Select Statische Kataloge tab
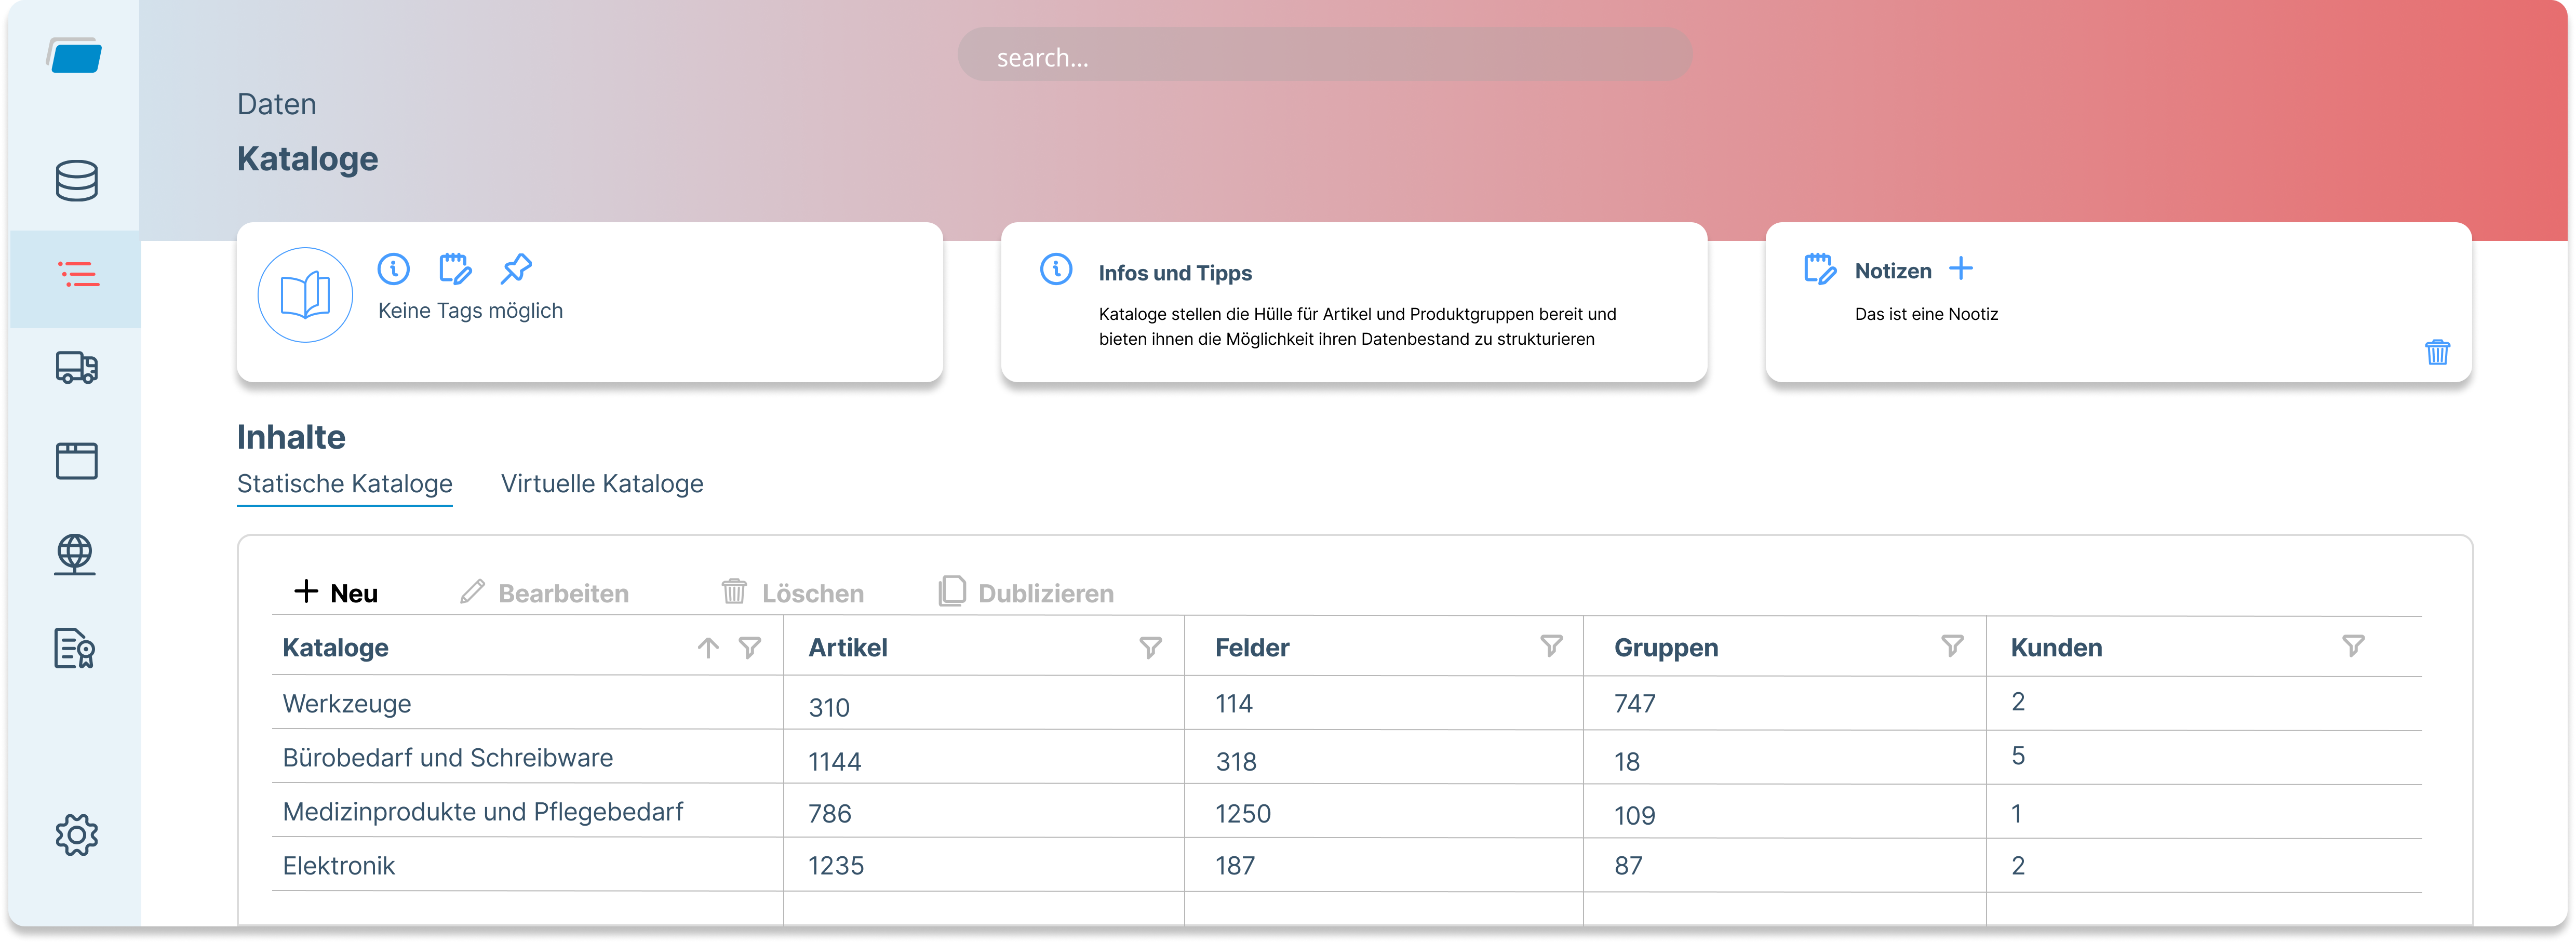Viewport: 2576px width, 943px height. click(x=345, y=484)
